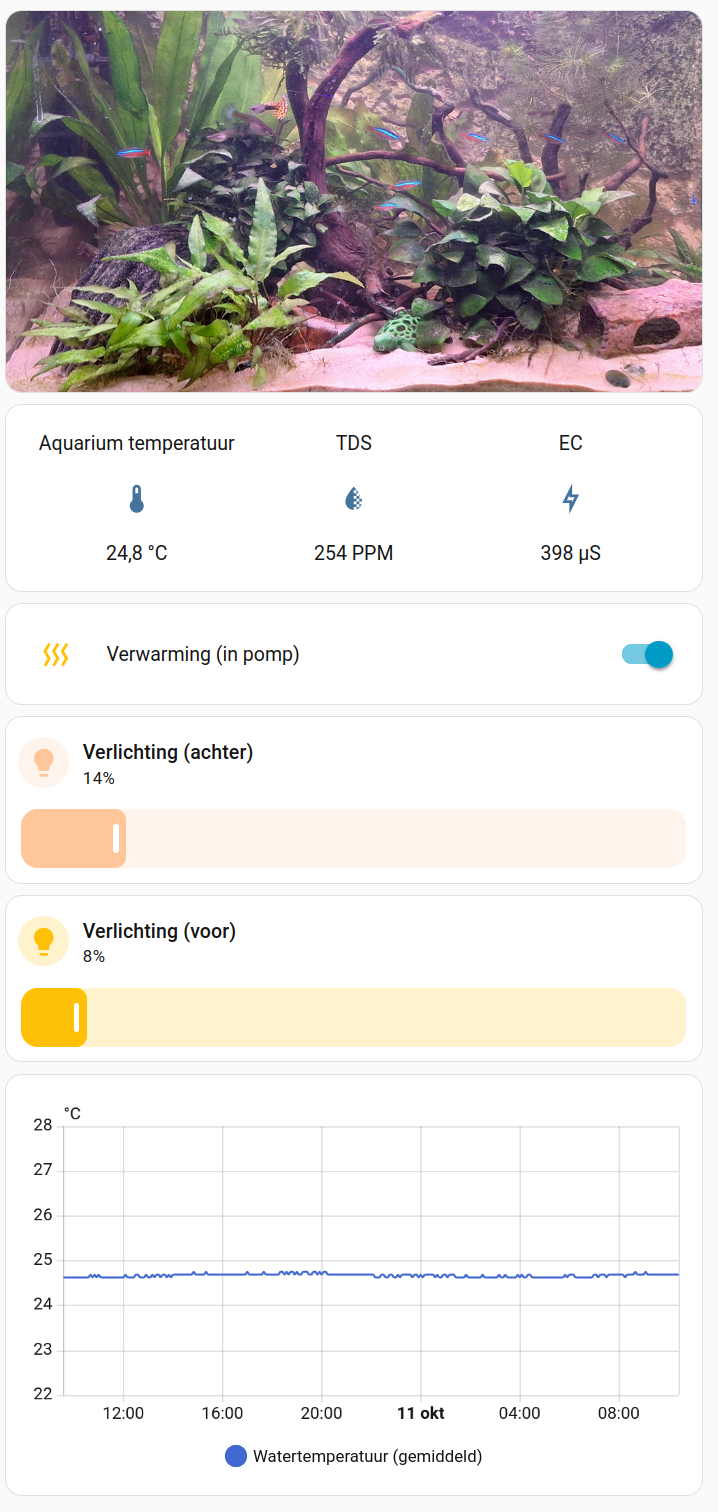Click the Verlichting (achter) bulb icon

44,762
